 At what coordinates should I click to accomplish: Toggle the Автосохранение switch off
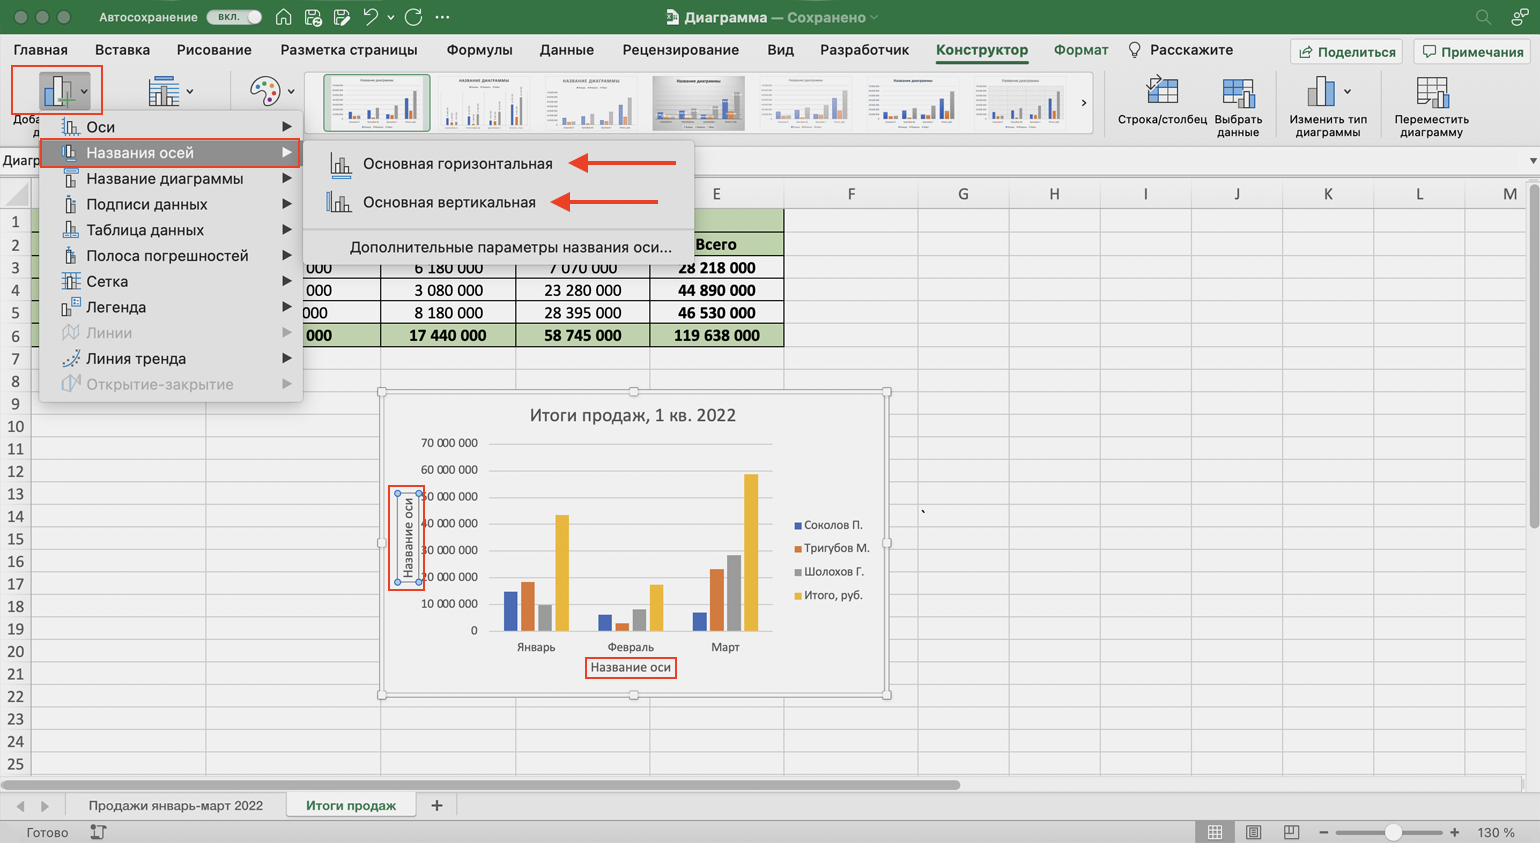pos(235,17)
